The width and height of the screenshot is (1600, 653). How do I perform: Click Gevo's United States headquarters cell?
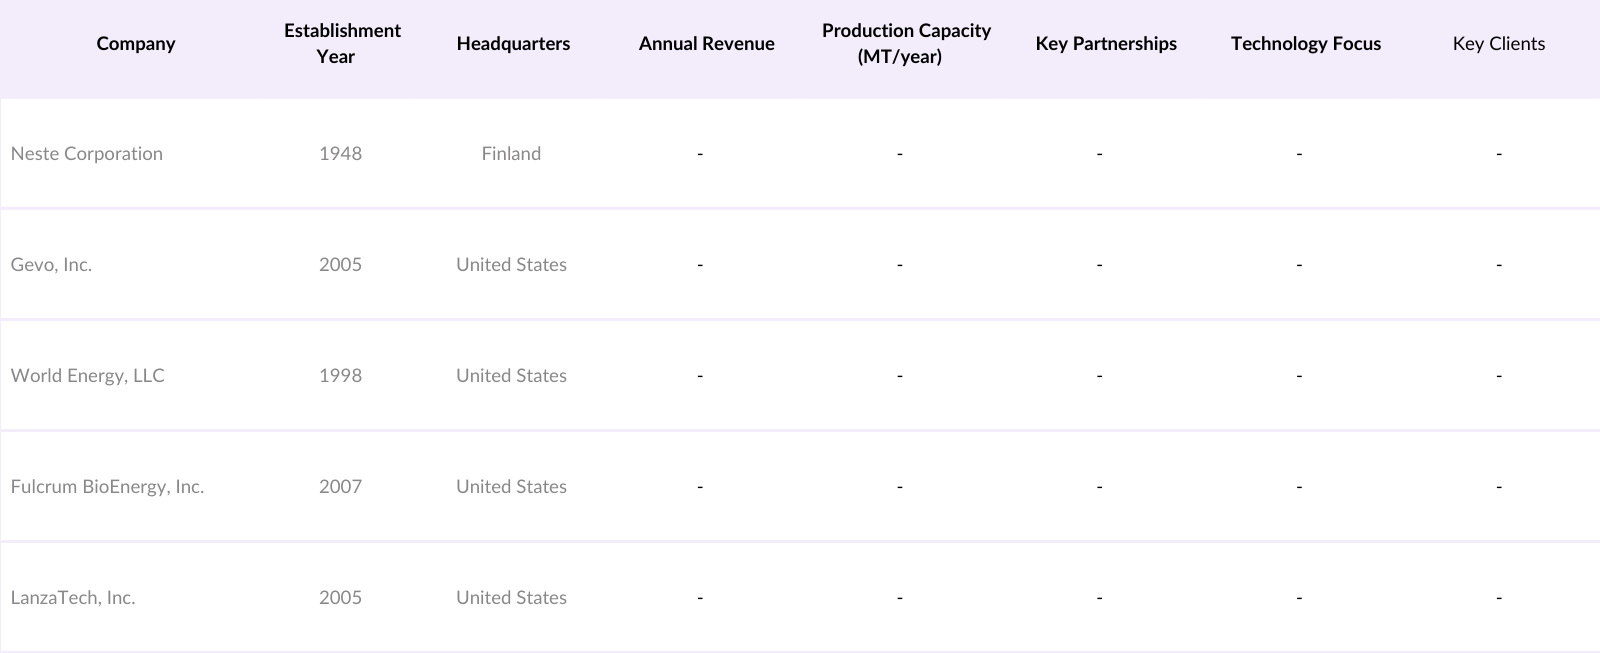511,265
